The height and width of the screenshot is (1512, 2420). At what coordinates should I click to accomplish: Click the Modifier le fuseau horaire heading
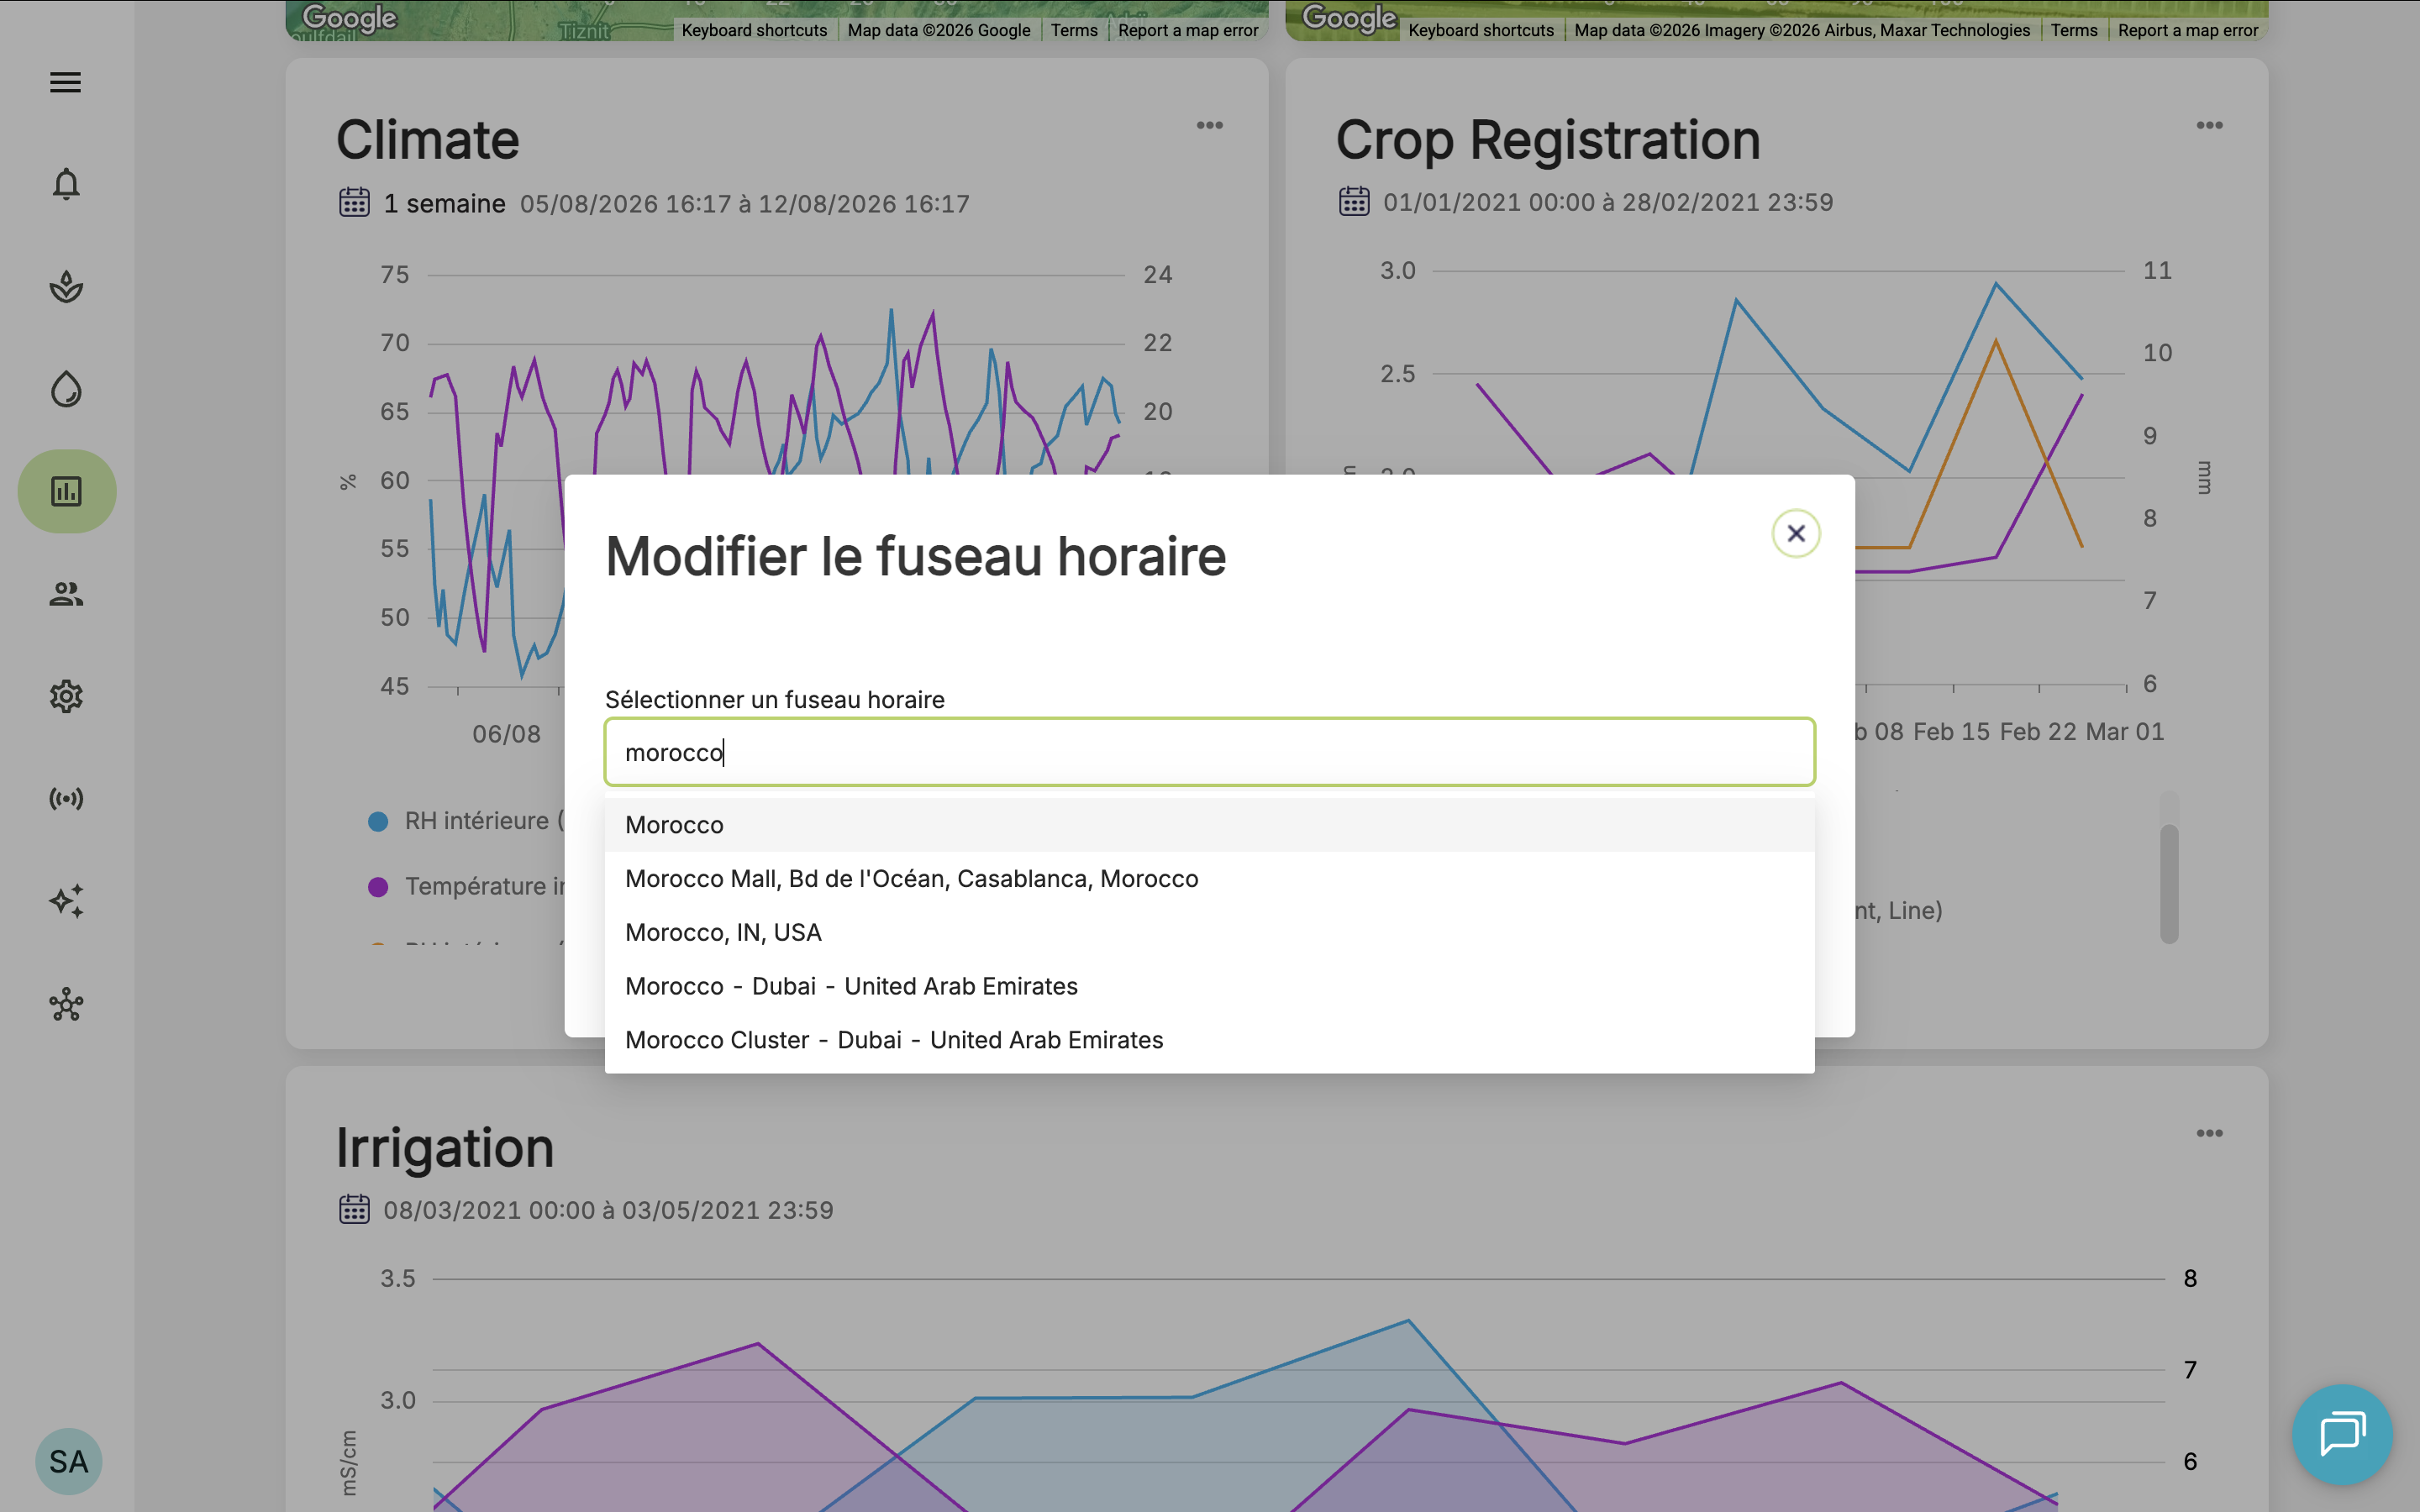pos(916,556)
